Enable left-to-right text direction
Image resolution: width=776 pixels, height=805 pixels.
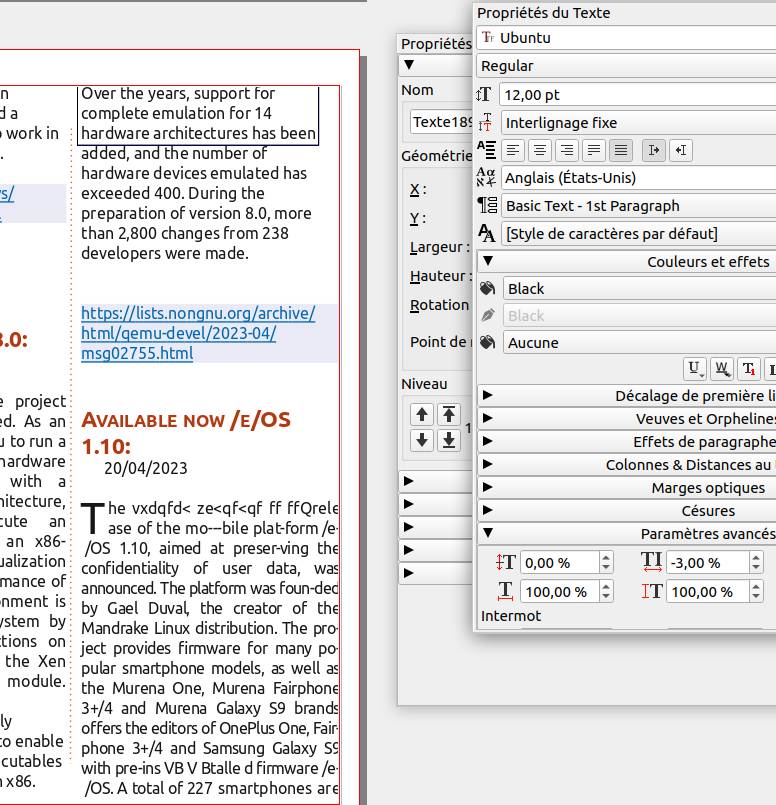654,150
